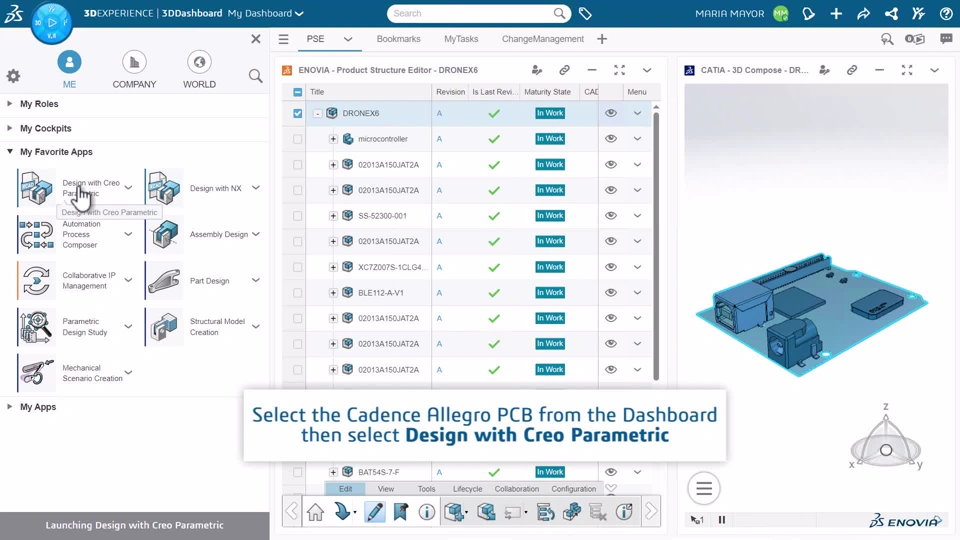Viewport: 960px width, 540px height.
Task: Open Automation Process Composer app icon
Action: click(x=36, y=234)
